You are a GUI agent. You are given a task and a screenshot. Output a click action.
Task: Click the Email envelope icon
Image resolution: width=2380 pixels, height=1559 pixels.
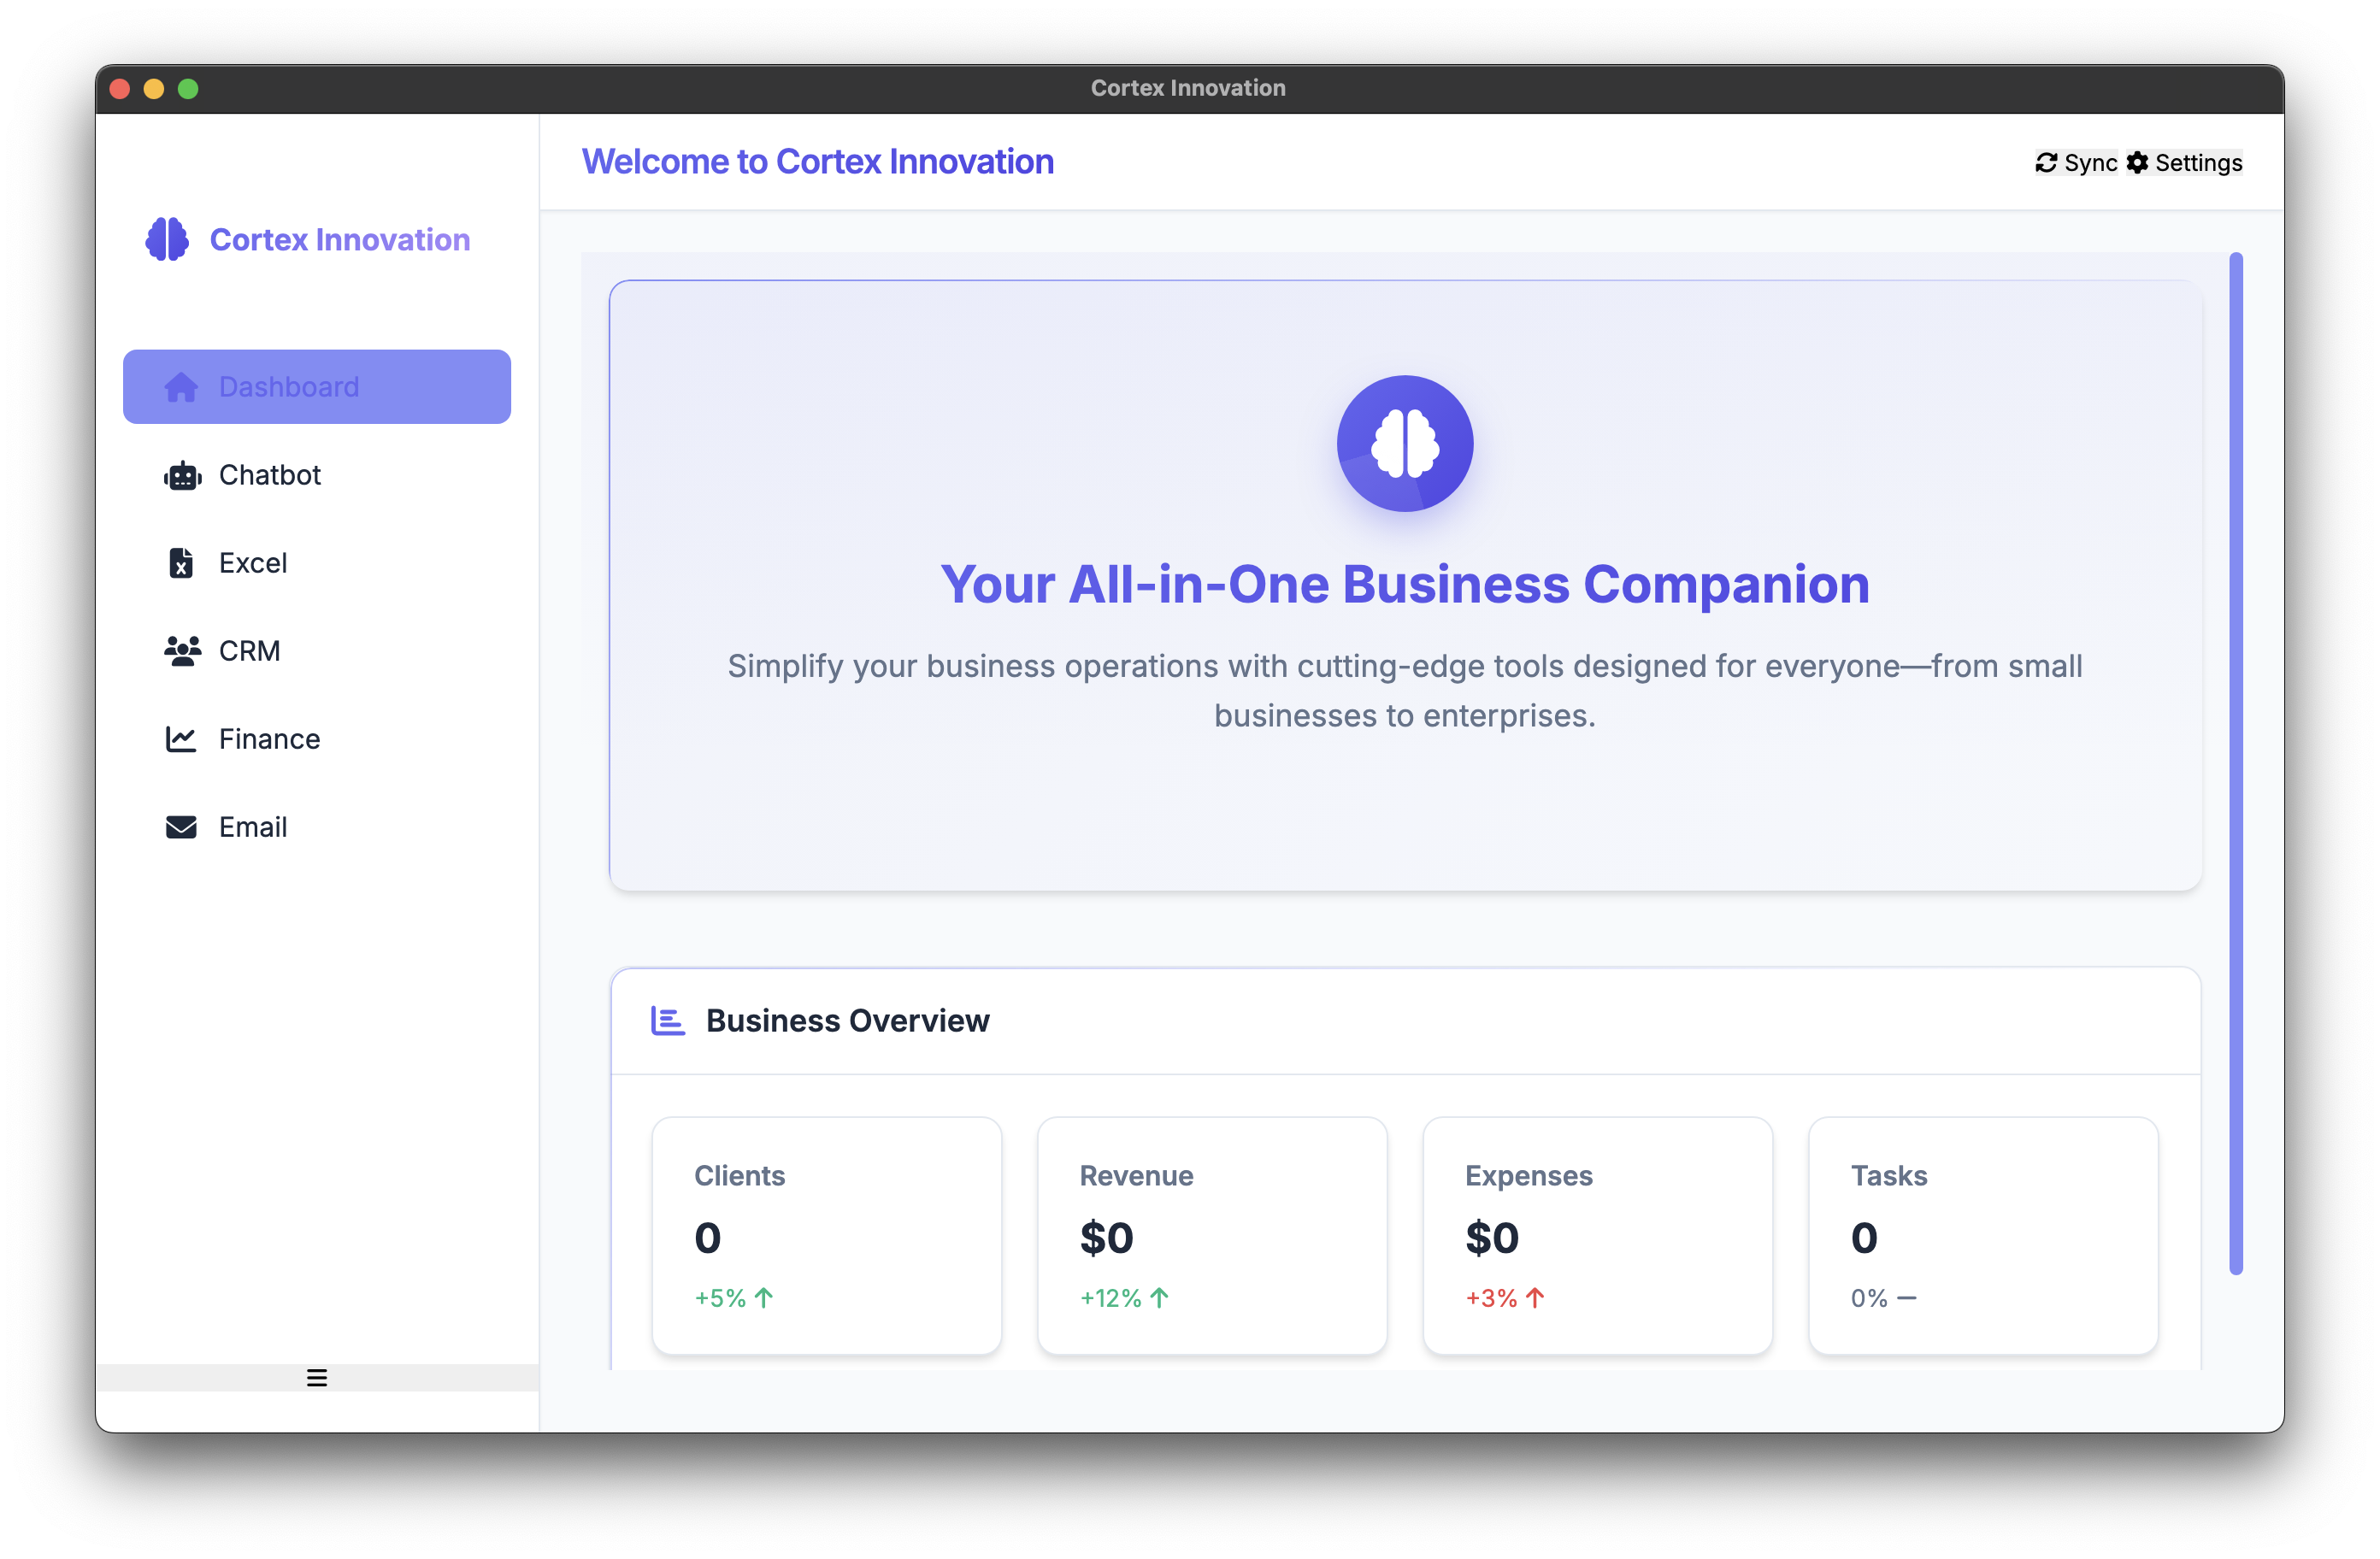tap(181, 827)
